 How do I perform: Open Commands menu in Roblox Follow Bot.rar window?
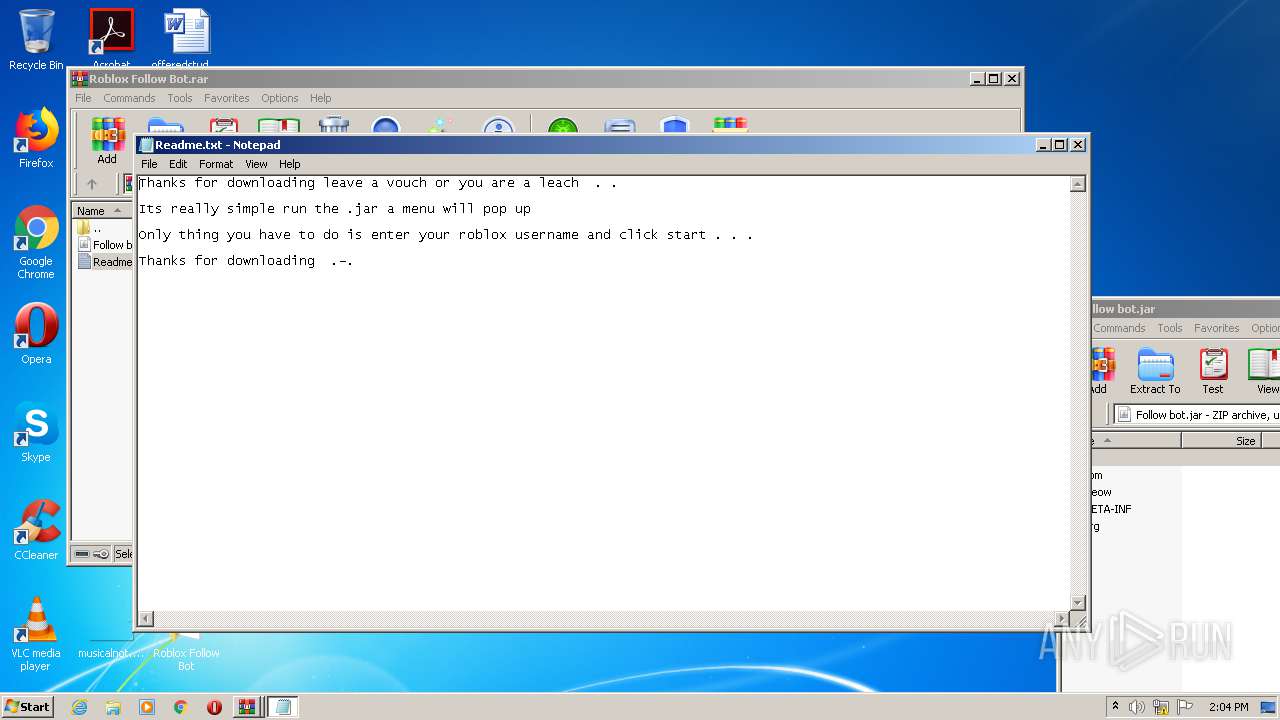point(129,98)
